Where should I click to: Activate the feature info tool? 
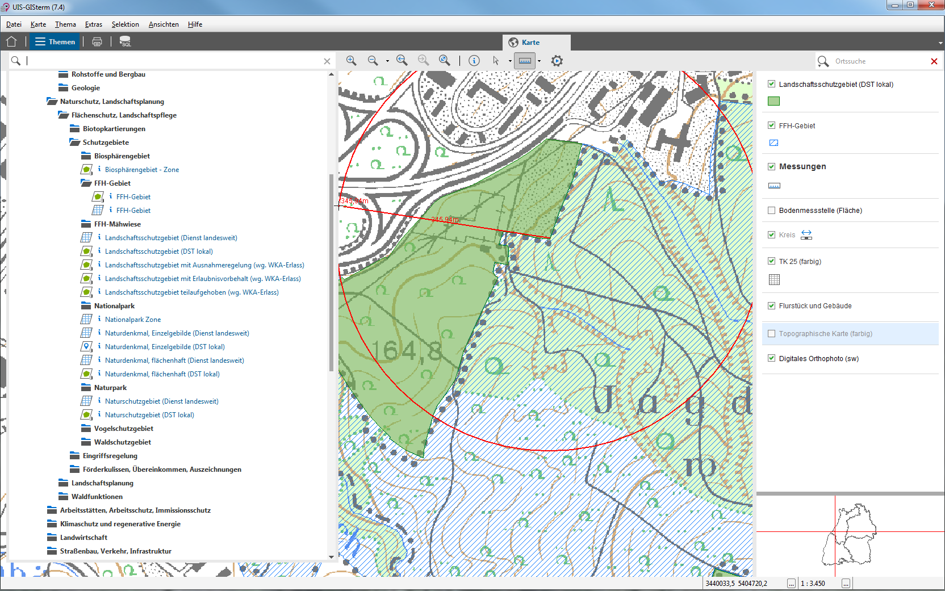point(474,60)
